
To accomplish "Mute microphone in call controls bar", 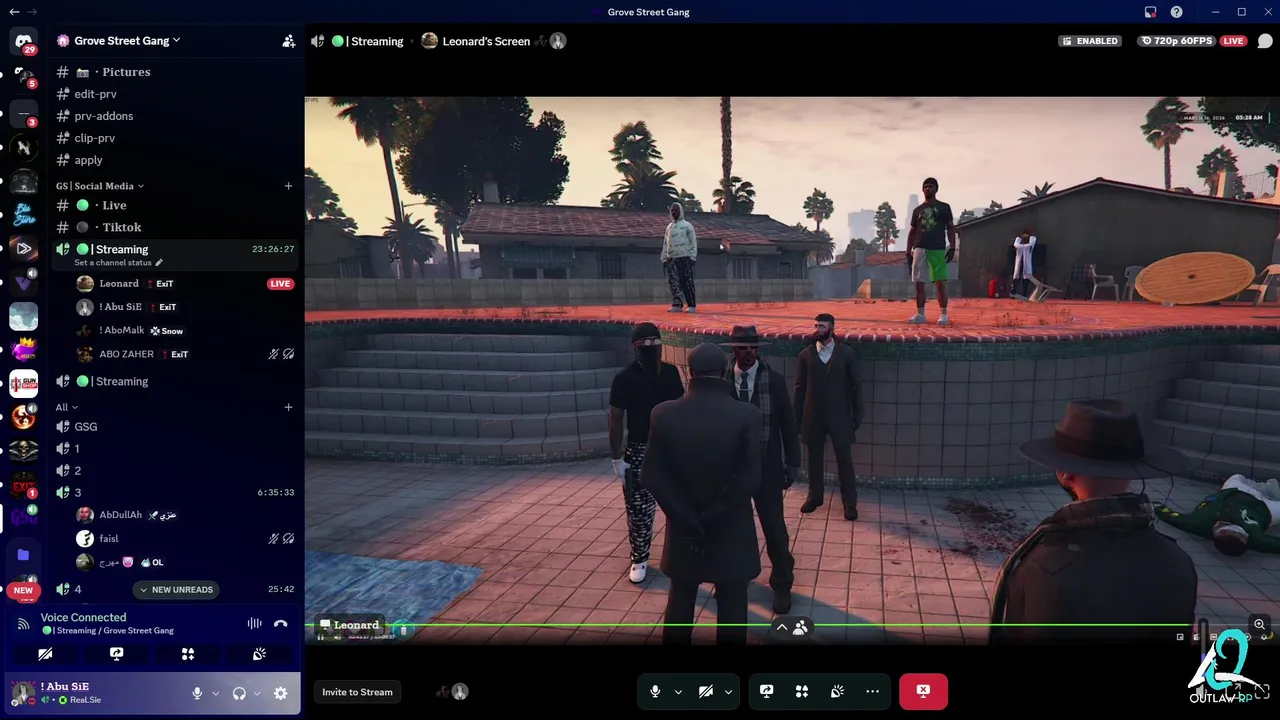I will tap(655, 691).
